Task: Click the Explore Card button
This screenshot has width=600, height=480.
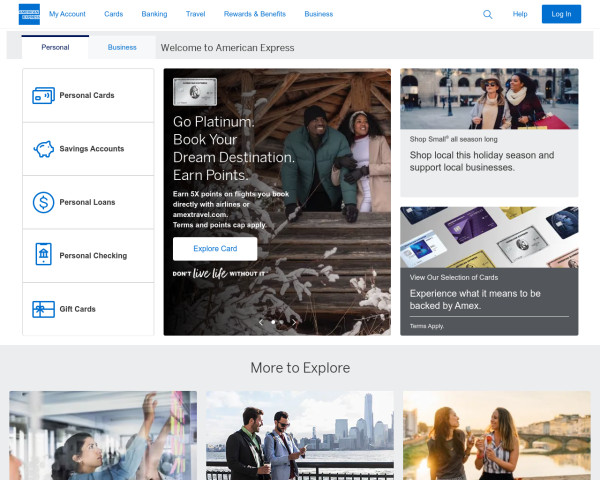Action: coord(214,248)
